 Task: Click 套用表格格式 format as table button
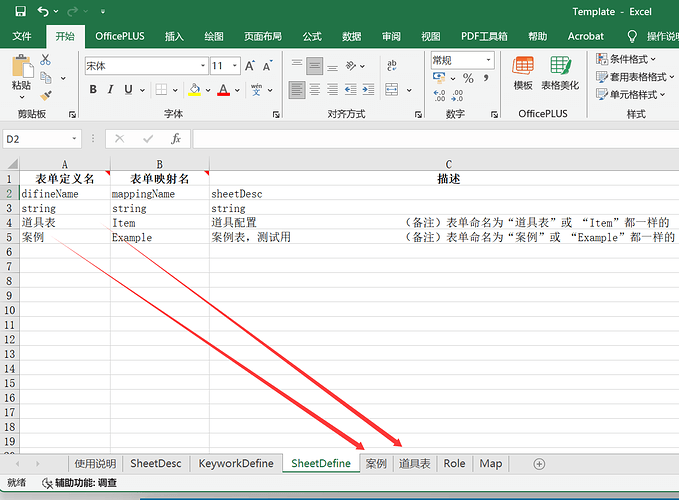tap(635, 77)
